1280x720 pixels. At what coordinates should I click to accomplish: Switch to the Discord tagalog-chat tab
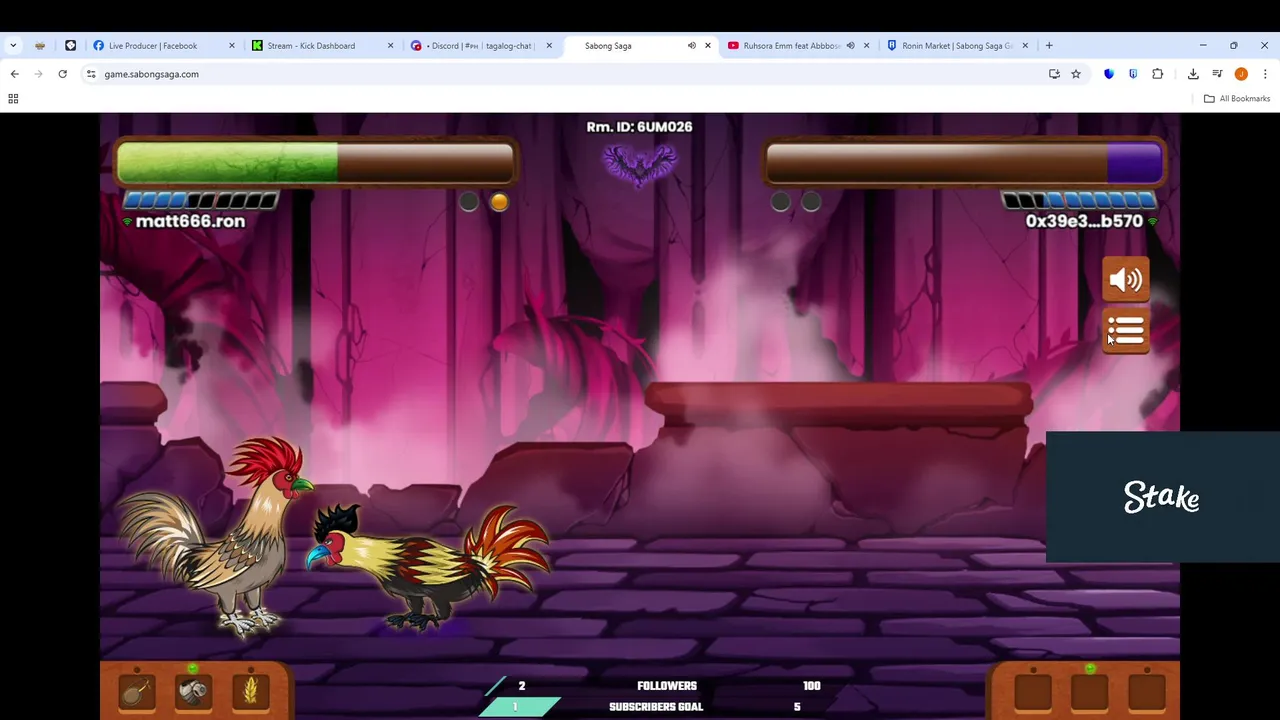coord(481,45)
